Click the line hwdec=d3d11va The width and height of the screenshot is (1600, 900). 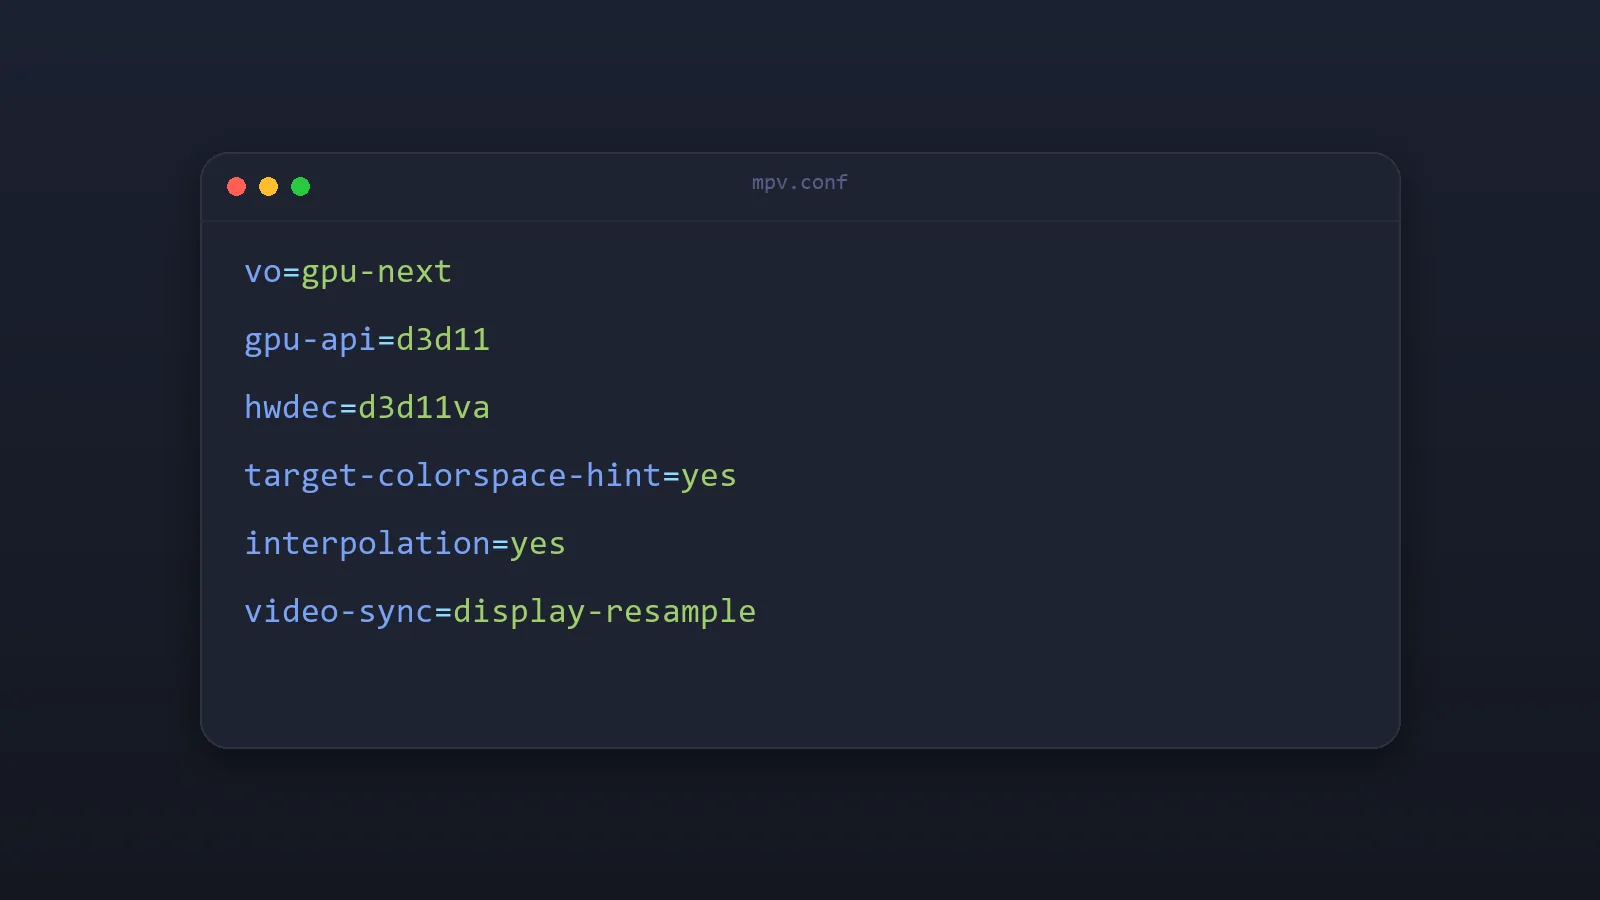point(367,408)
